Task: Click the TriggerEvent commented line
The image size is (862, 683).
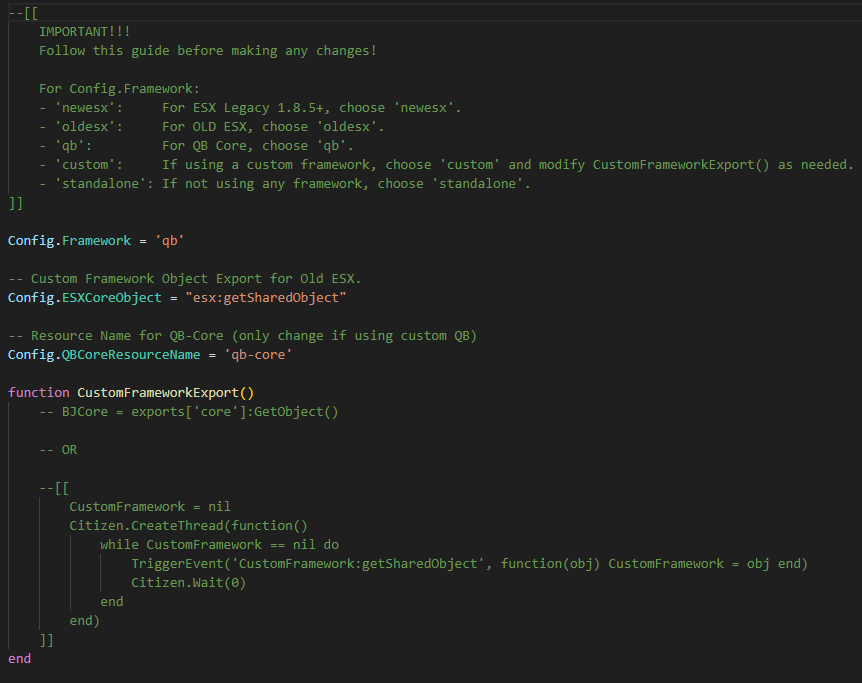Action: pyautogui.click(x=469, y=564)
